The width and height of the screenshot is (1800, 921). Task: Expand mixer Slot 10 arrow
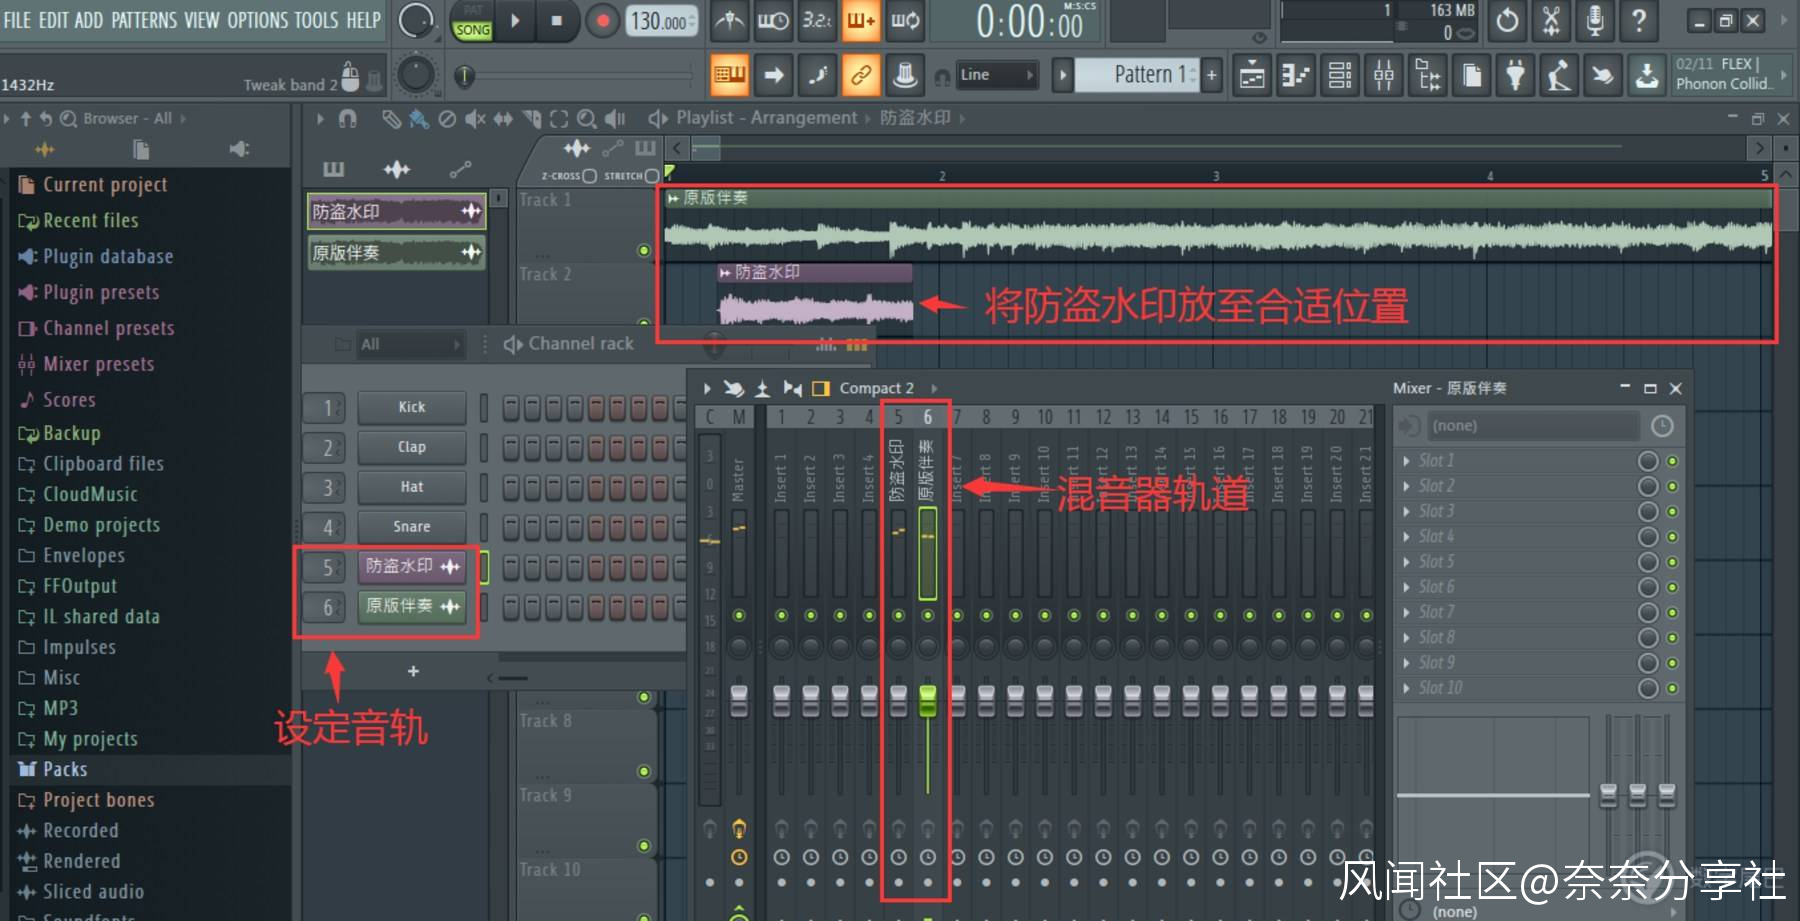(1407, 688)
